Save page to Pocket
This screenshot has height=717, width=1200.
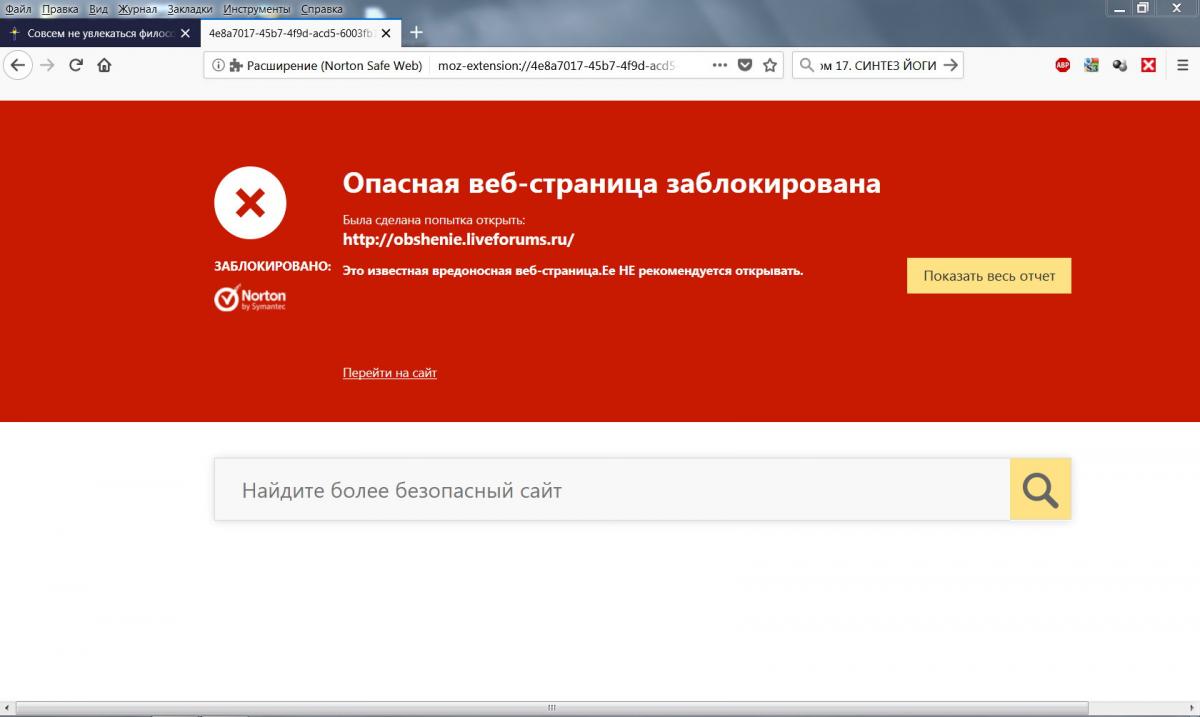pos(745,65)
